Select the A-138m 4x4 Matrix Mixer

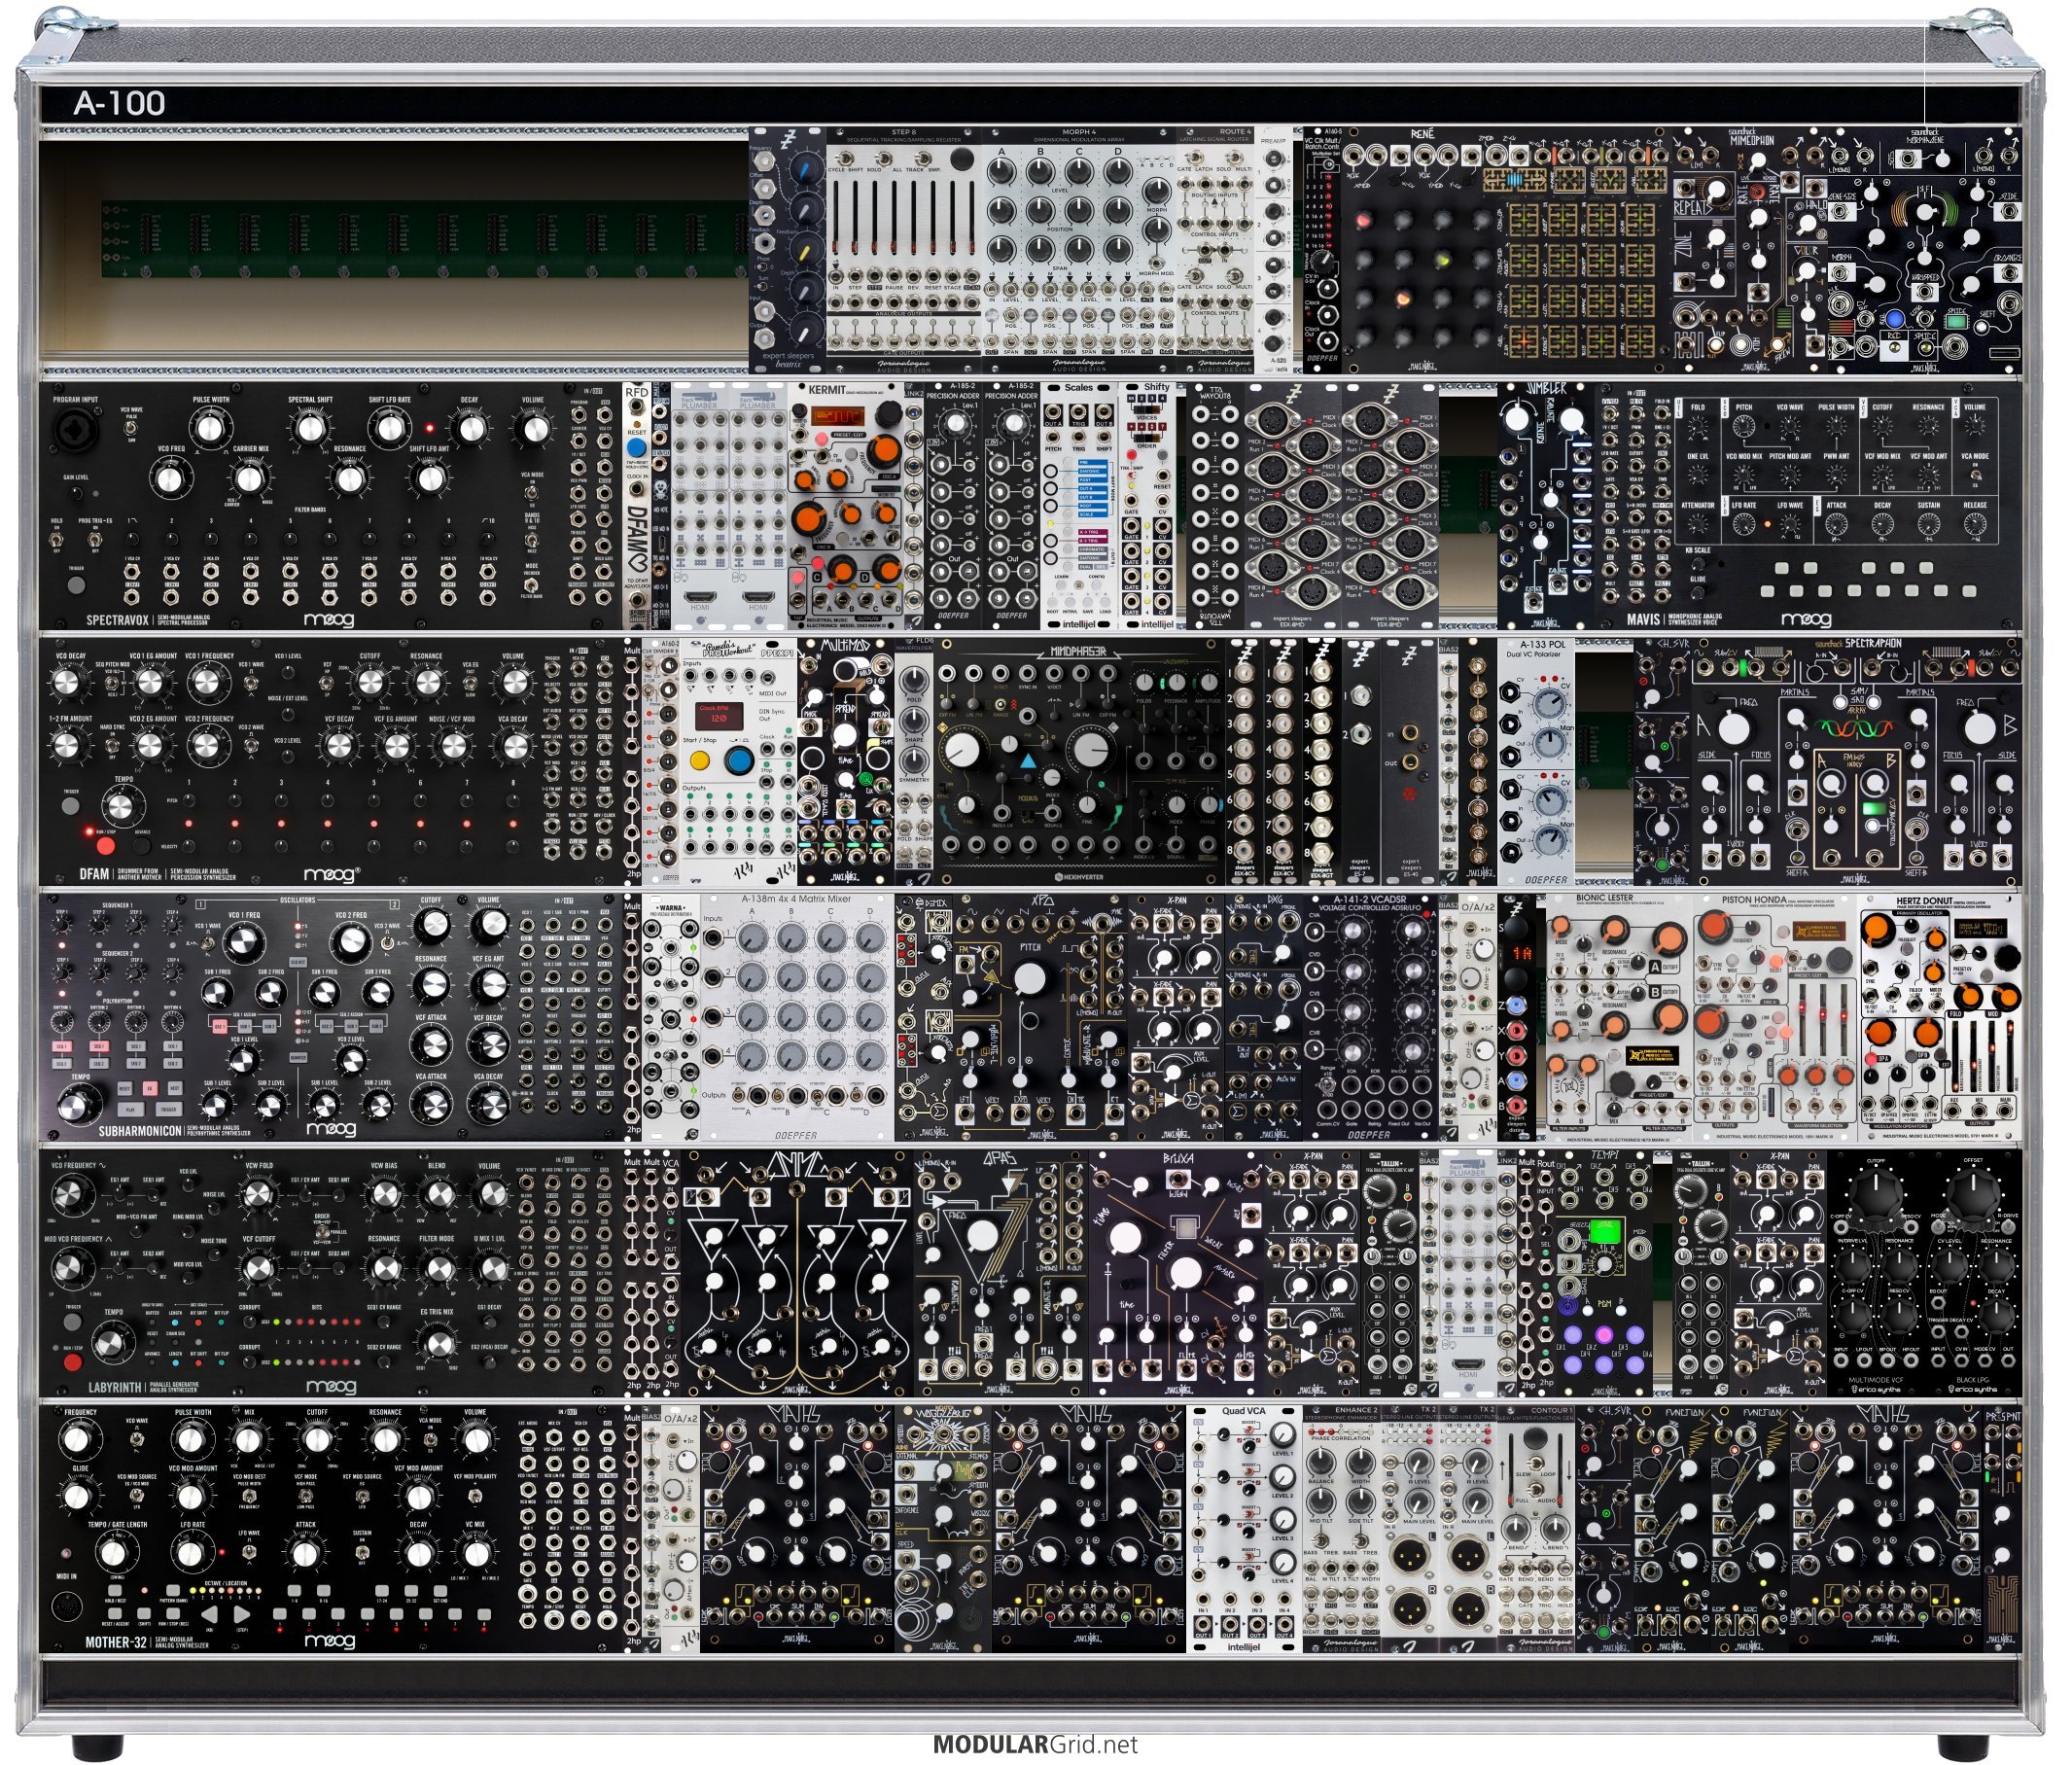pyautogui.click(x=796, y=1017)
